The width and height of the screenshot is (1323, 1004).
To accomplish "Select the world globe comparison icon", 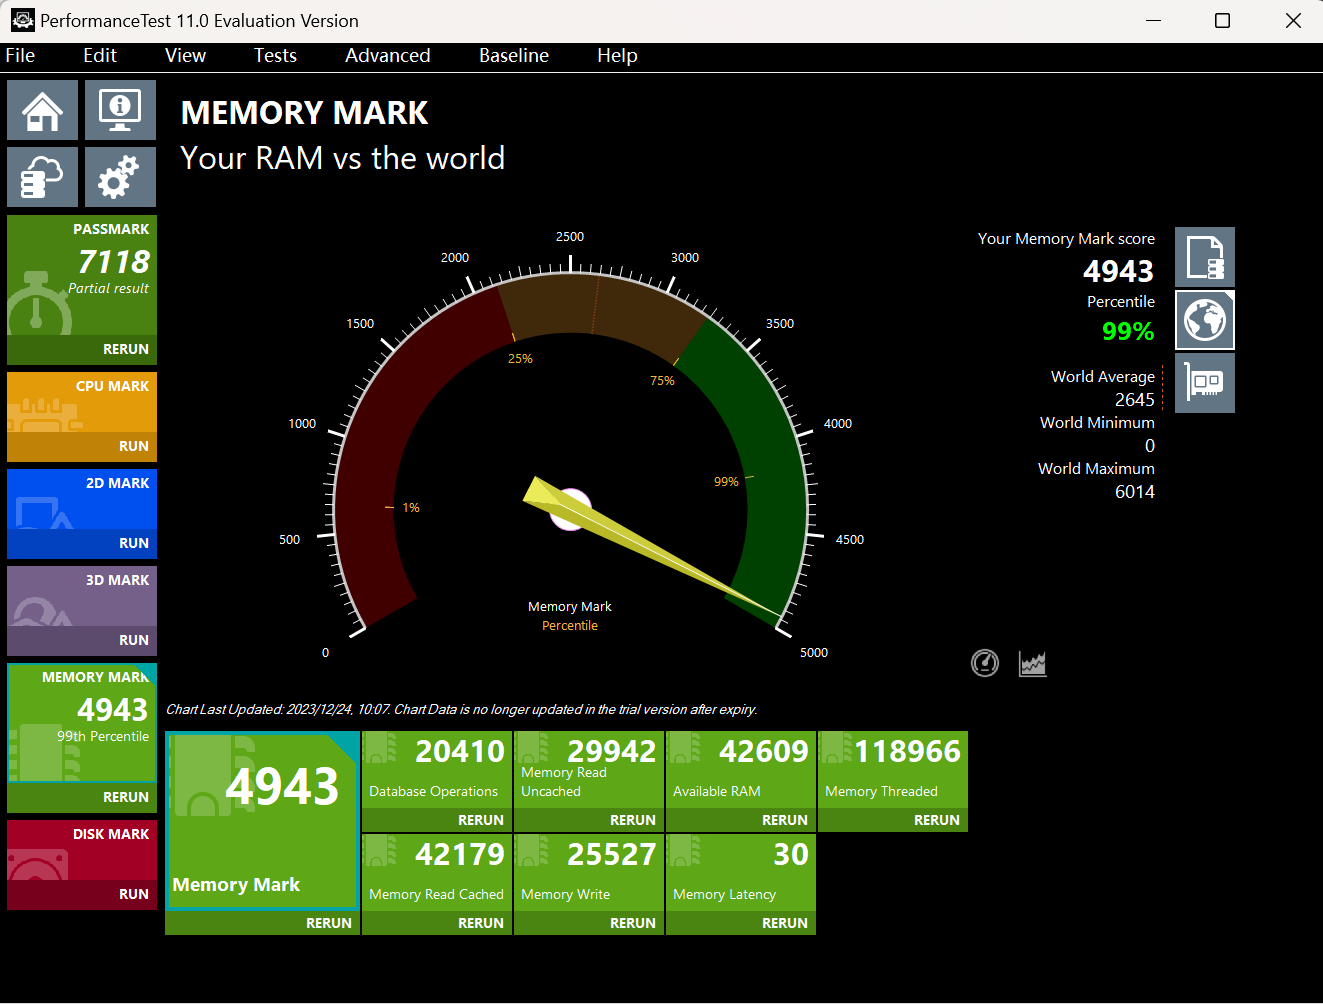I will (x=1204, y=320).
